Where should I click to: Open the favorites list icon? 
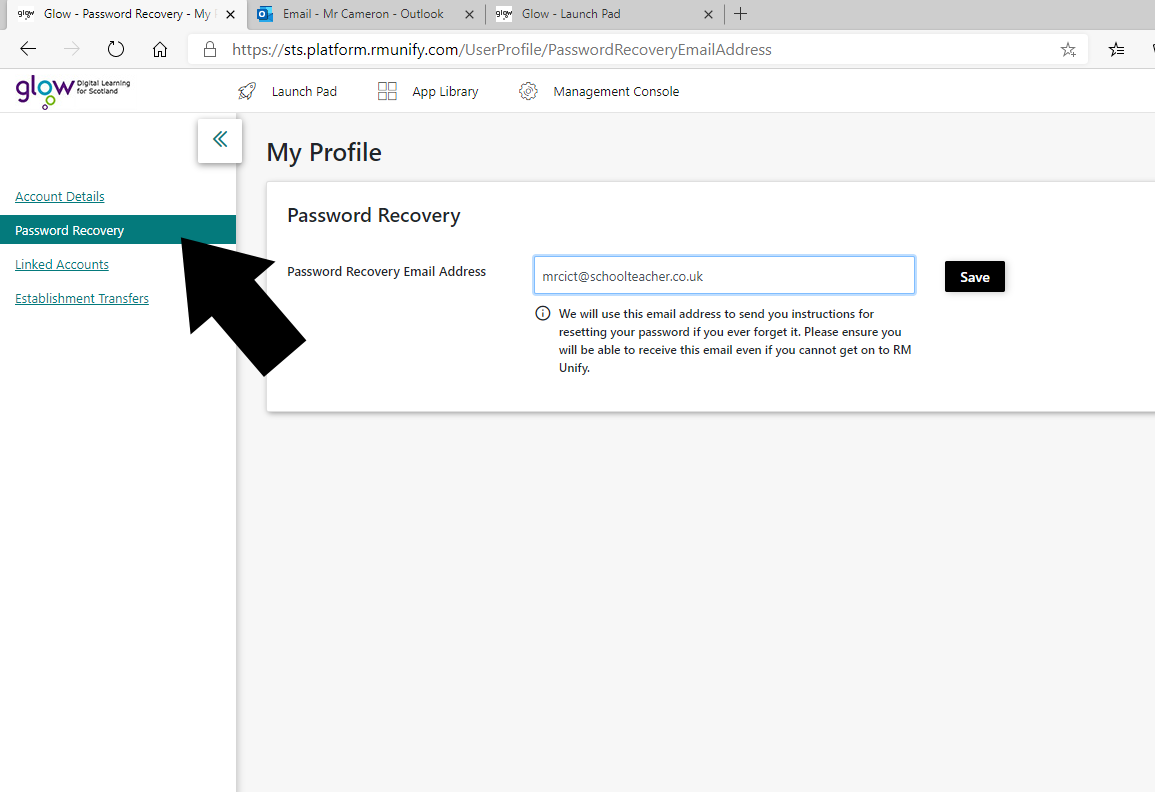point(1116,49)
